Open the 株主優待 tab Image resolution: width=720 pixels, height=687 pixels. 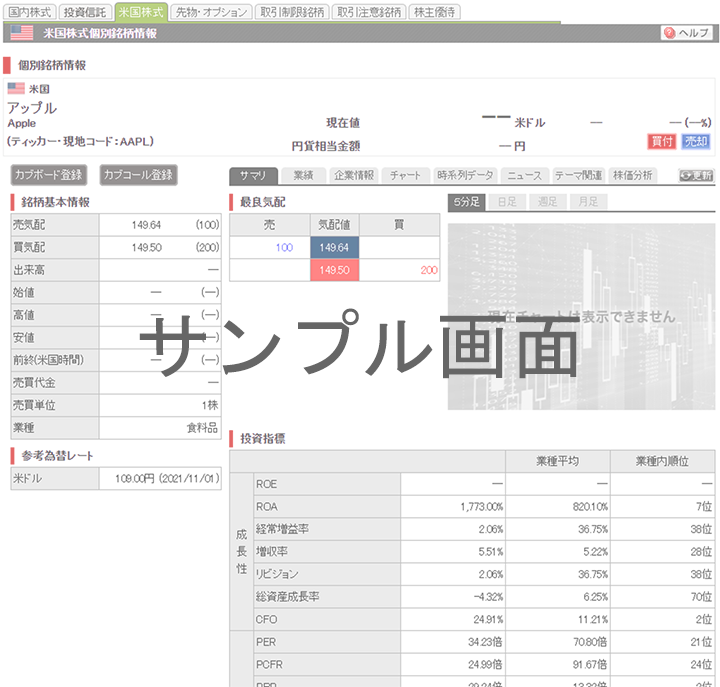[x=434, y=12]
